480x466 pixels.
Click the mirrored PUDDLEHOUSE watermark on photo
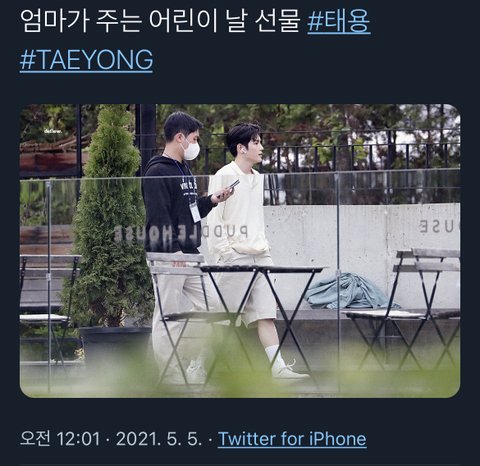(181, 233)
